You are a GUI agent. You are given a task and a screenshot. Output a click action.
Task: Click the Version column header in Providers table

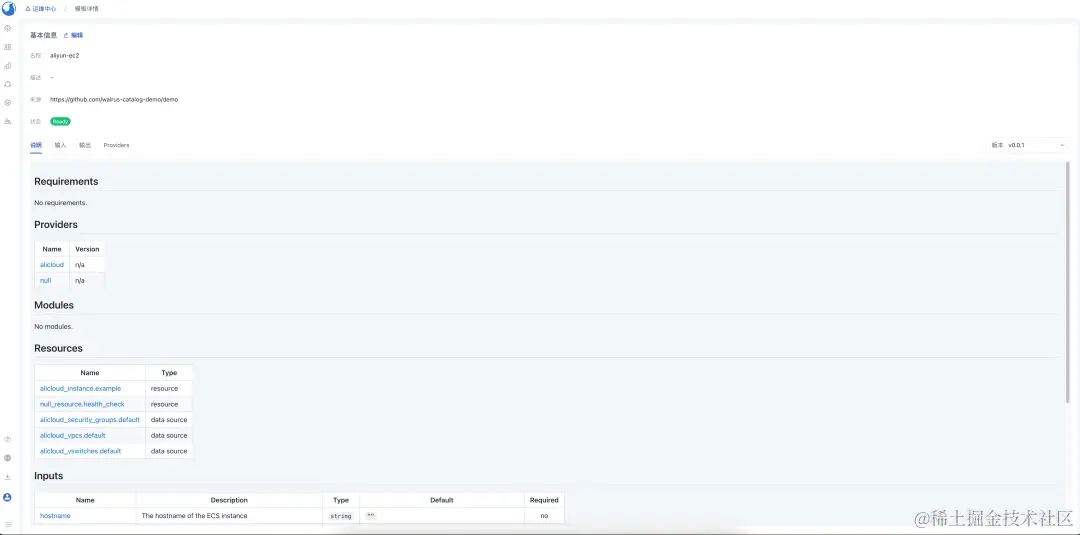87,249
